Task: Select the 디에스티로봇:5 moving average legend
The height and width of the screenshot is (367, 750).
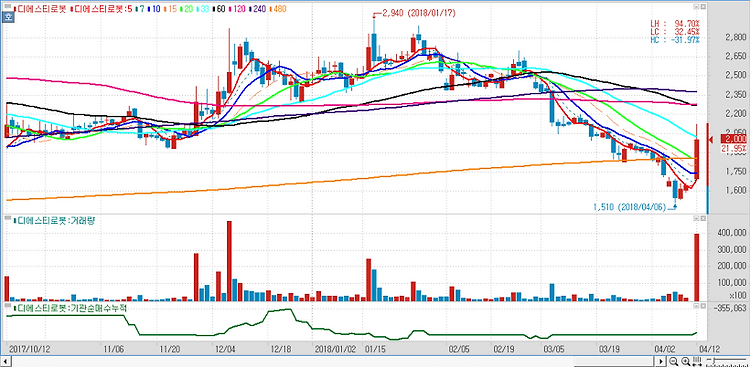Action: point(102,9)
